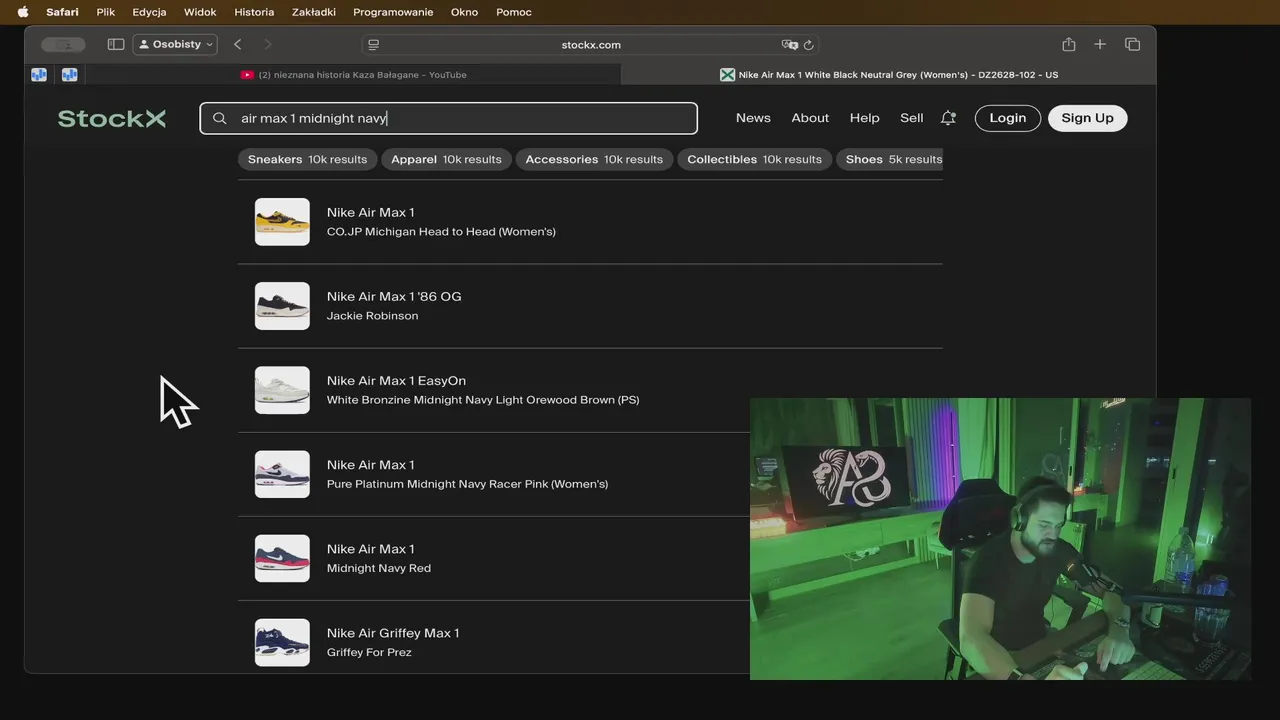Image resolution: width=1280 pixels, height=720 pixels.
Task: Open the News link
Action: (753, 118)
